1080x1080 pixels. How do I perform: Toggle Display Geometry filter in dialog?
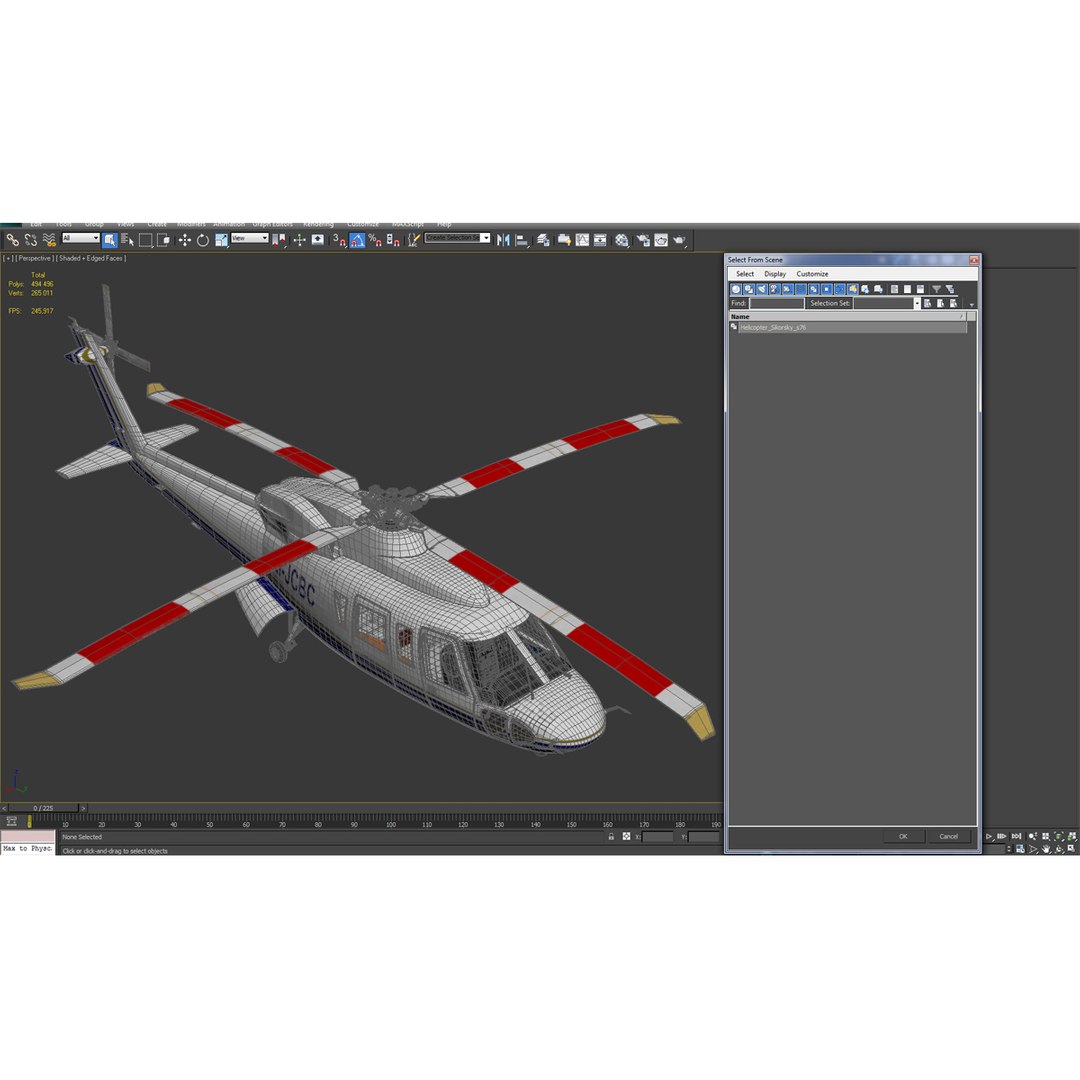[736, 289]
